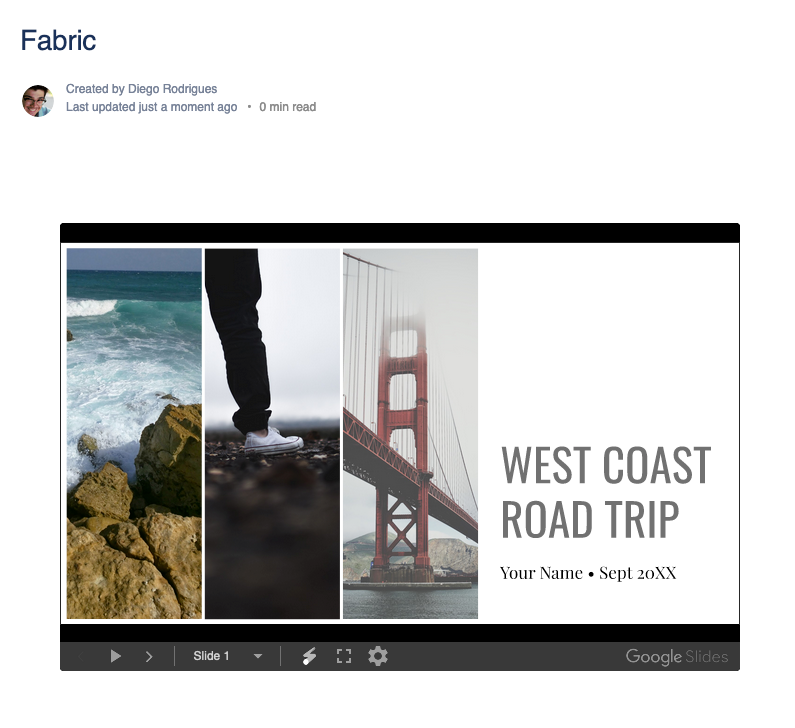Click 'Last updated just a moment ago'
The height and width of the screenshot is (728, 795).
coord(151,107)
